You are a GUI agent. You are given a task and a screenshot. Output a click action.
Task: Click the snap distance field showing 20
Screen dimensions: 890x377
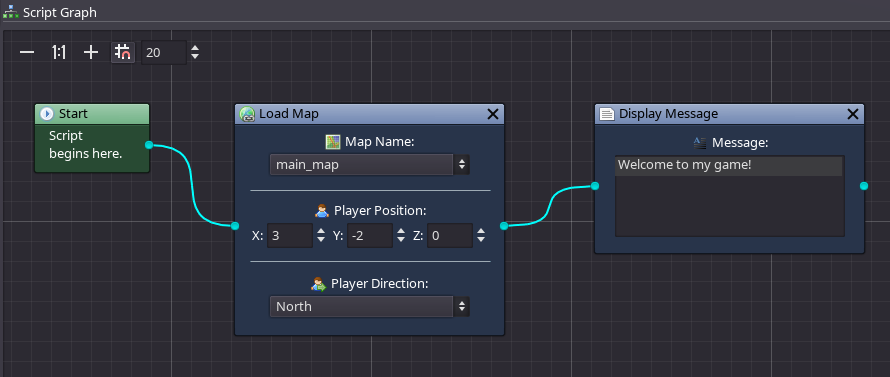(163, 52)
